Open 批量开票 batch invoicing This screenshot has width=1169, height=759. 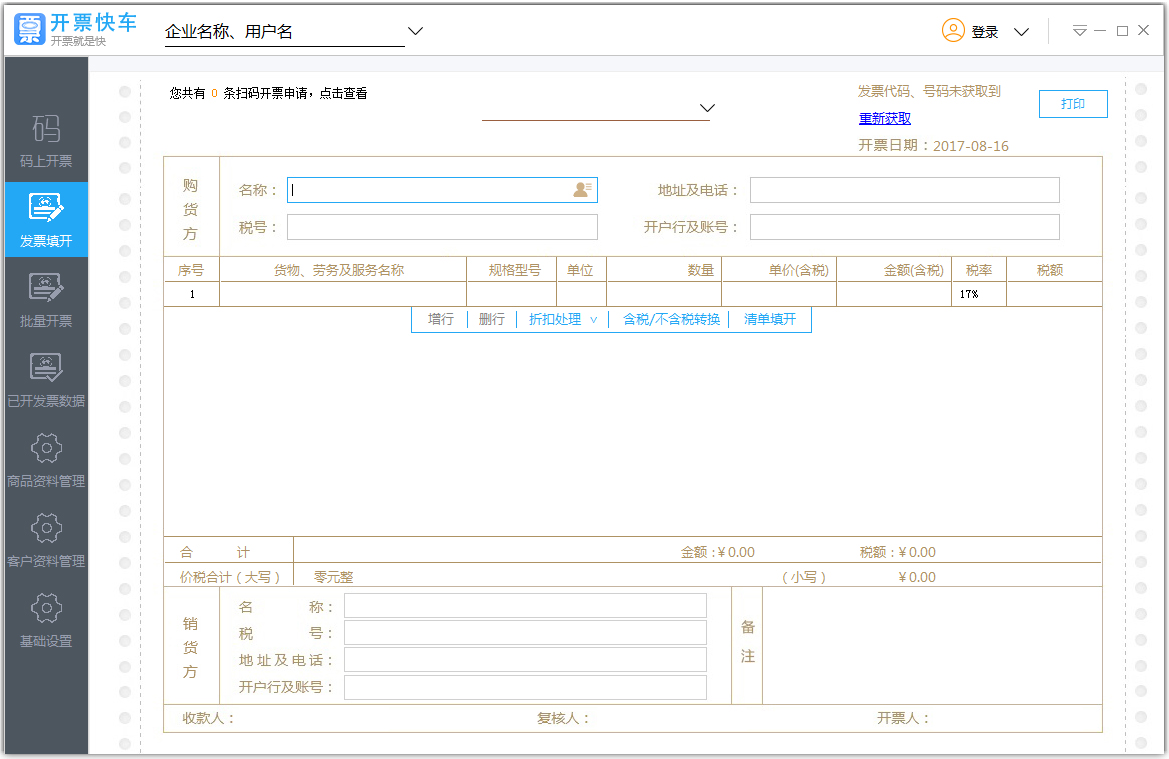coord(46,300)
